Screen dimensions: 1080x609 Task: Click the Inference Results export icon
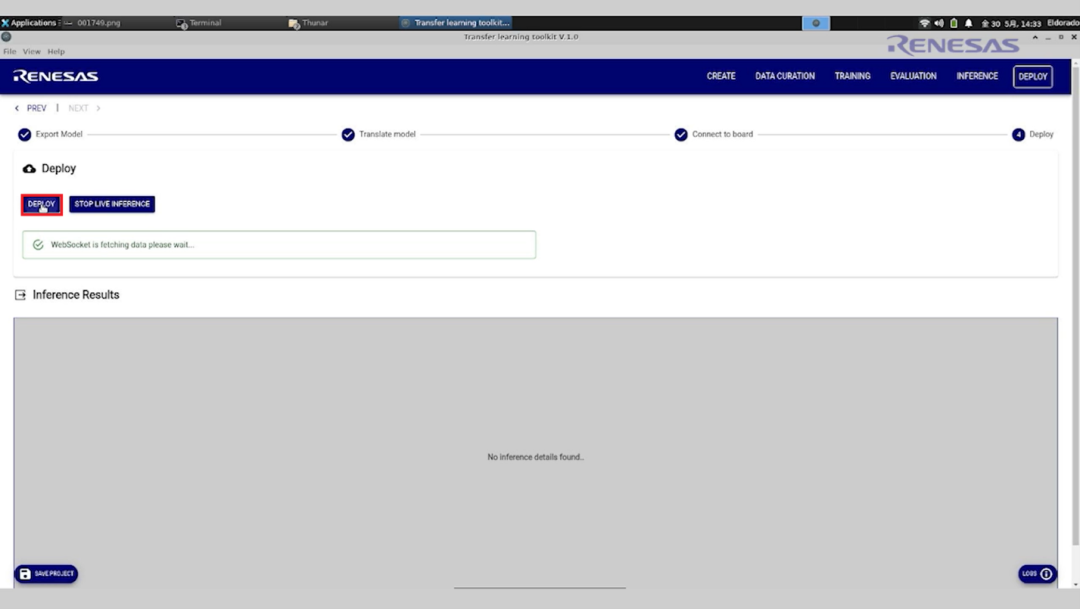(20, 295)
